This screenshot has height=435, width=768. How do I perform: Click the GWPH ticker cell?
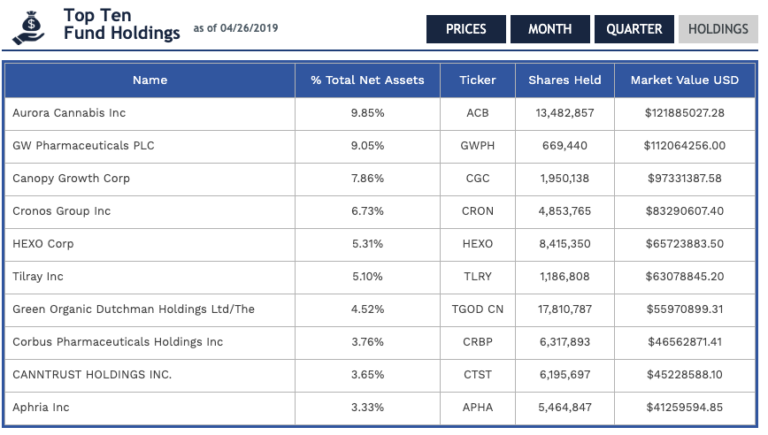(x=478, y=146)
